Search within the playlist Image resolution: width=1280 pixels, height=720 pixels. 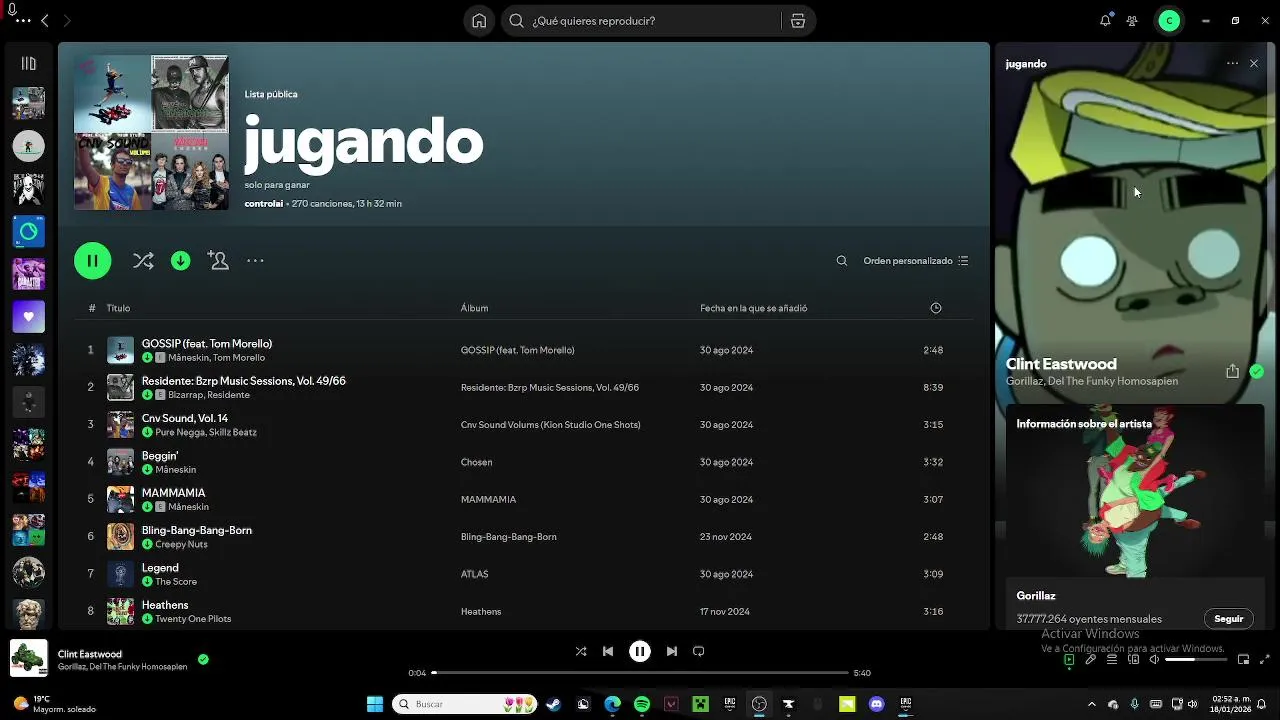click(842, 261)
